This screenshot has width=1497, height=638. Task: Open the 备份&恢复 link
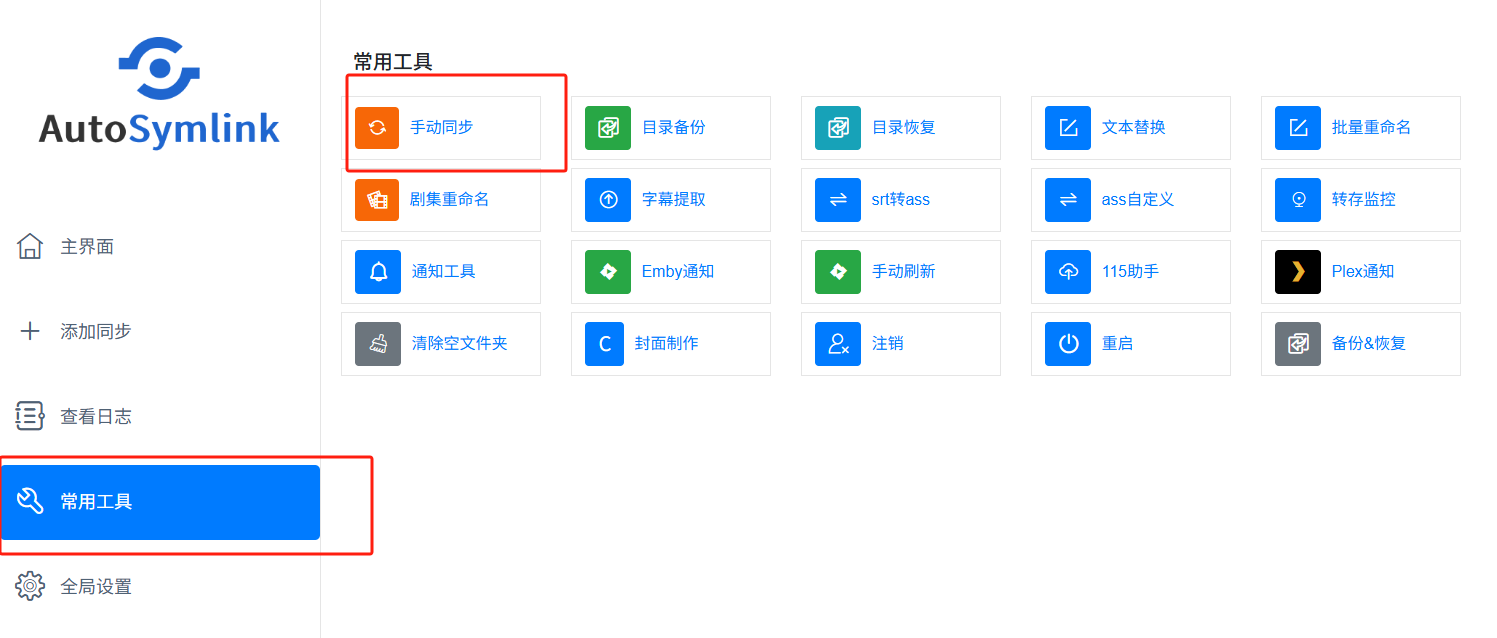tap(1369, 344)
